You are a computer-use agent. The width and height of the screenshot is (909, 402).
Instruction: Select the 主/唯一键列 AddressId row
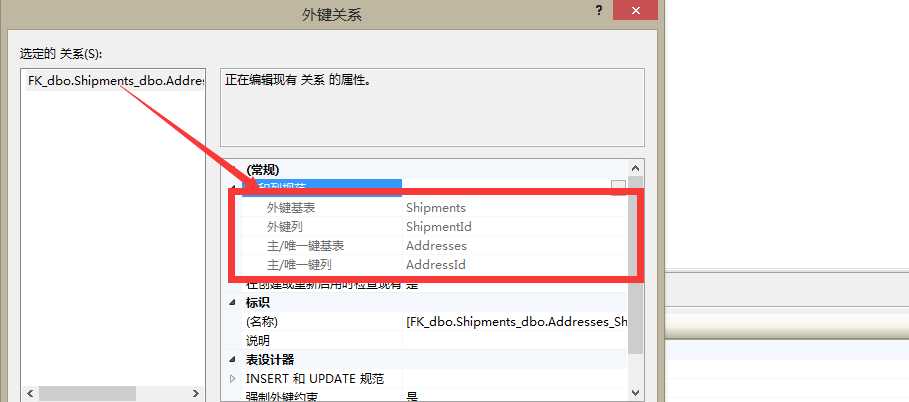tap(428, 265)
